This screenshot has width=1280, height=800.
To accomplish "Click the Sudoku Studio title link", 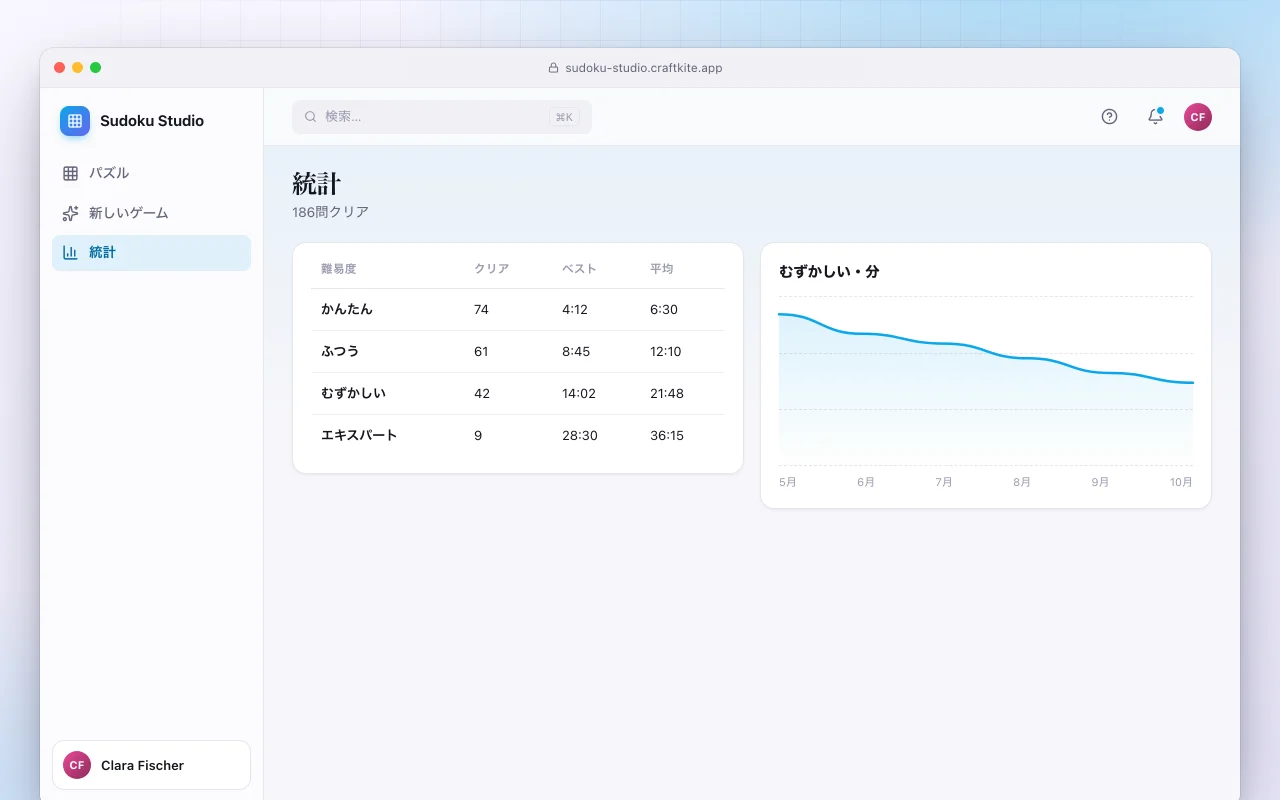I will click(x=152, y=121).
